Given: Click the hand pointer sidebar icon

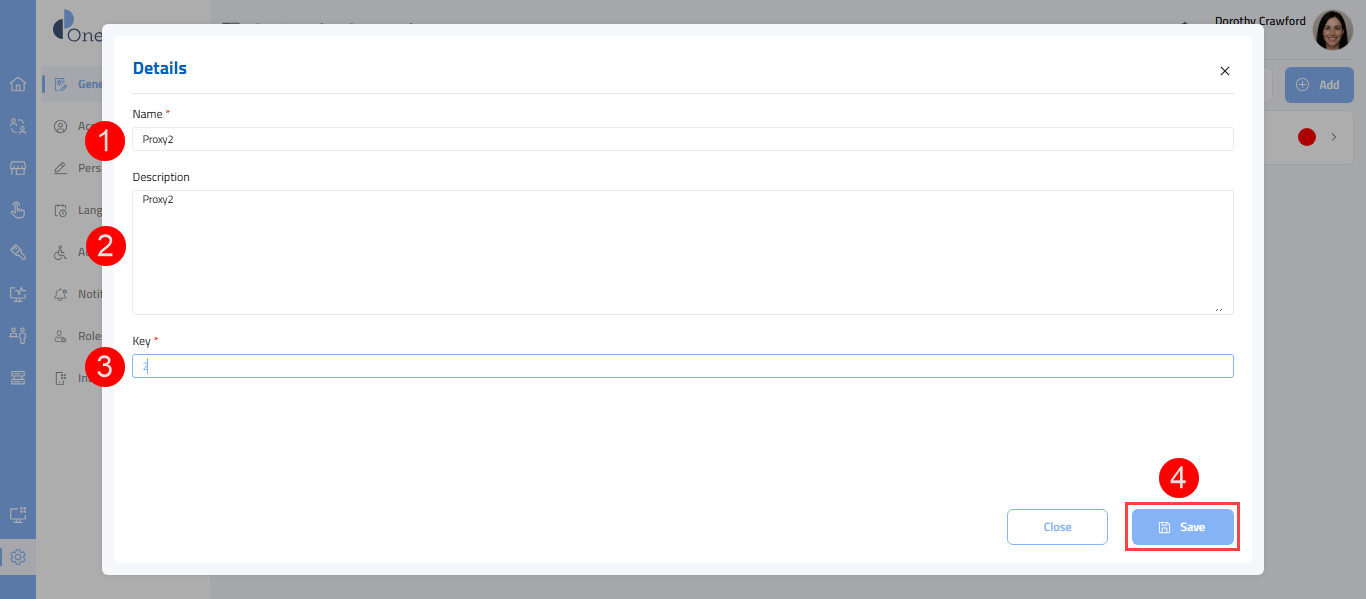Looking at the screenshot, I should tap(18, 210).
